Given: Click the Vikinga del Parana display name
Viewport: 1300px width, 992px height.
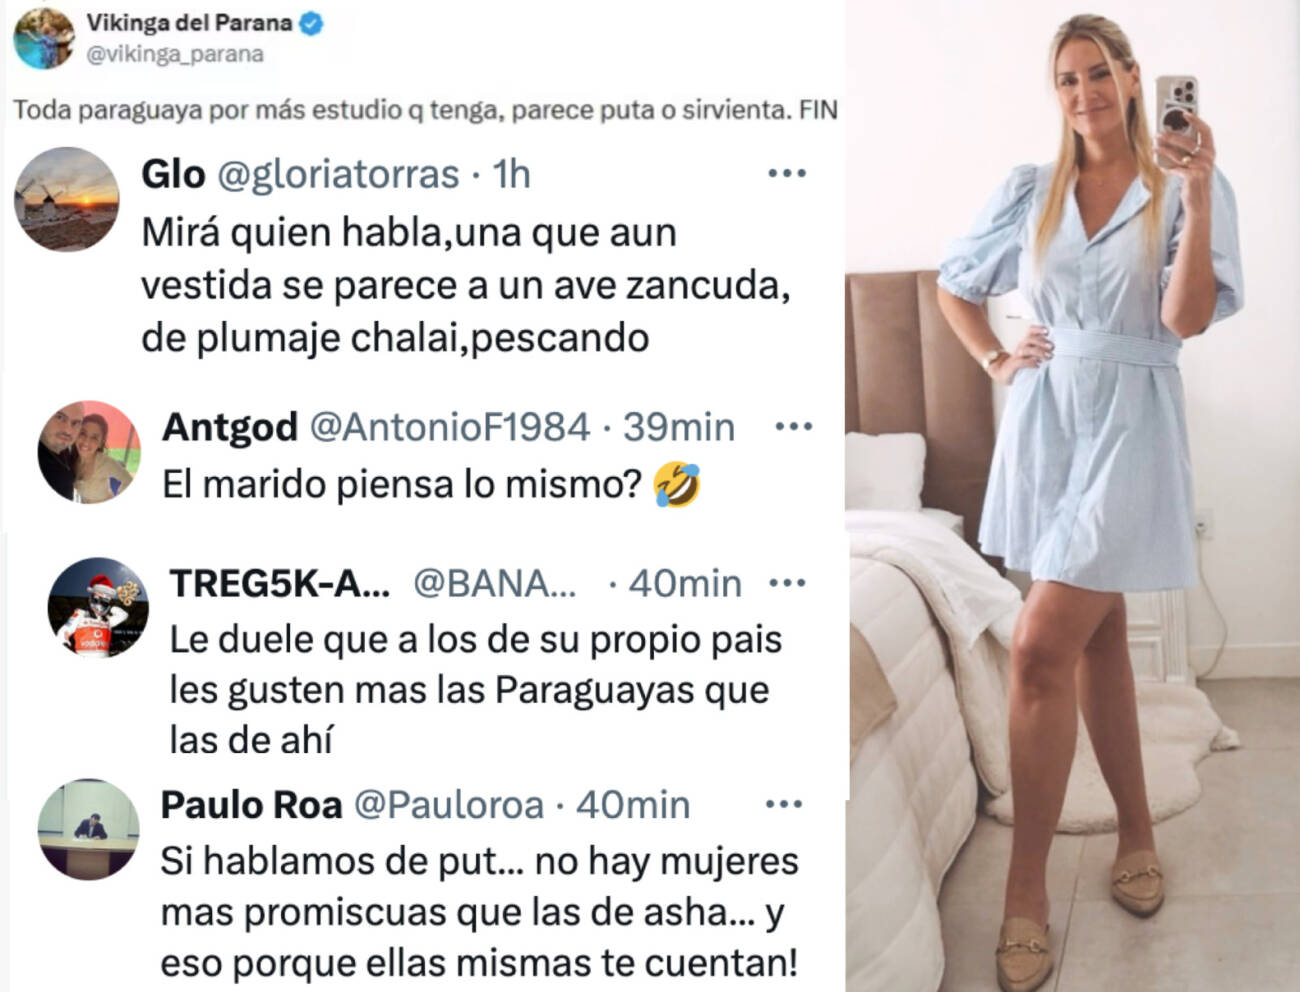Looking at the screenshot, I should pos(189,22).
